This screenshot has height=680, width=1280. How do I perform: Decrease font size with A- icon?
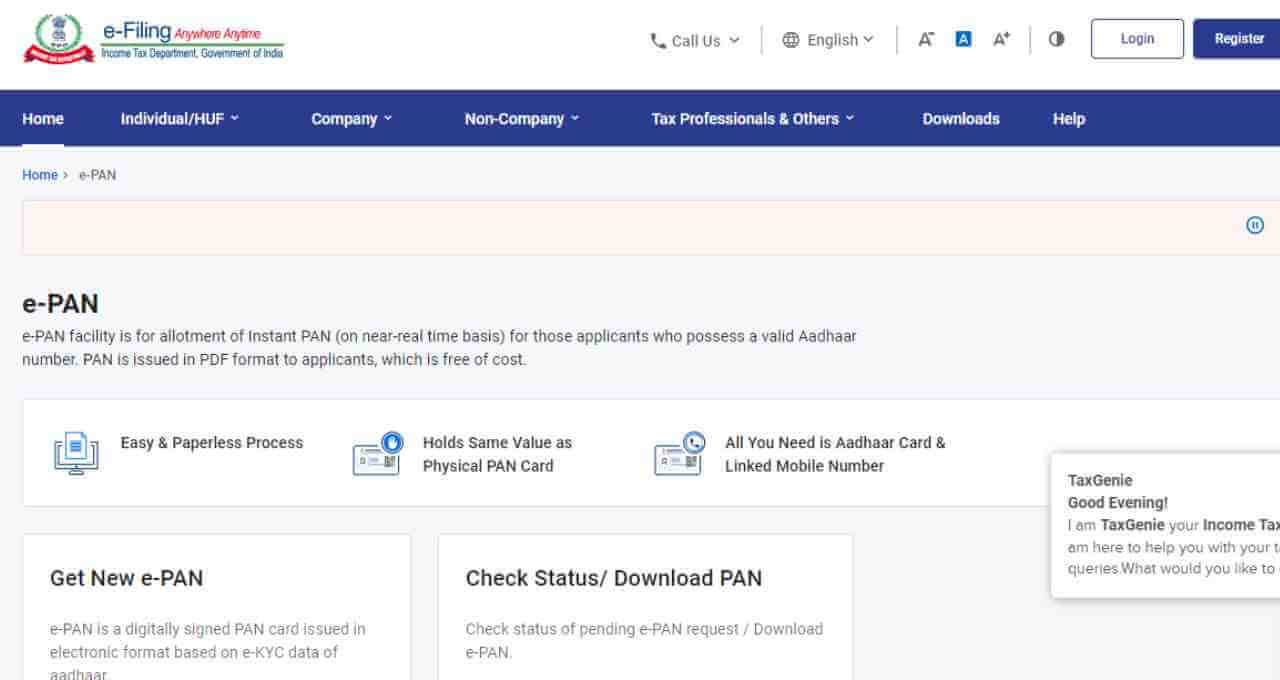click(926, 39)
